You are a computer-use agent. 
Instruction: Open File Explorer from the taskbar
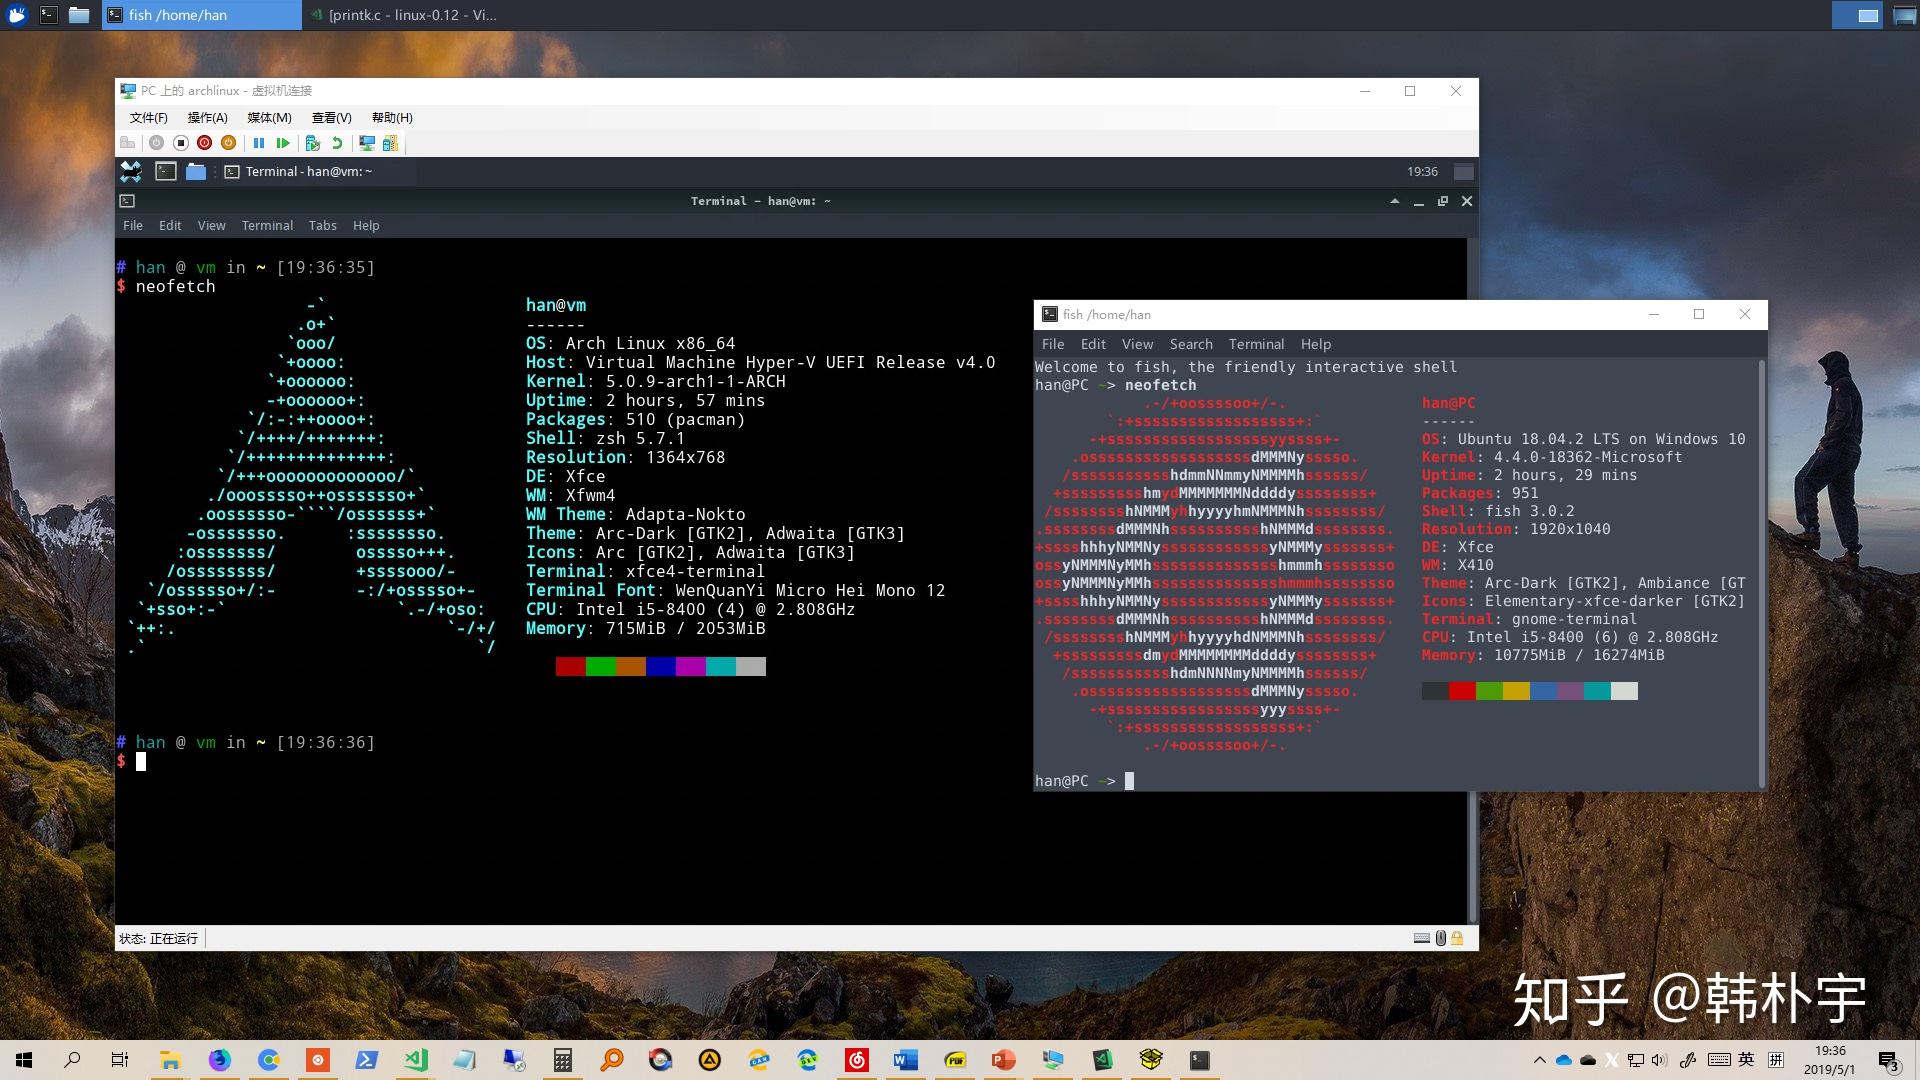(x=170, y=1060)
